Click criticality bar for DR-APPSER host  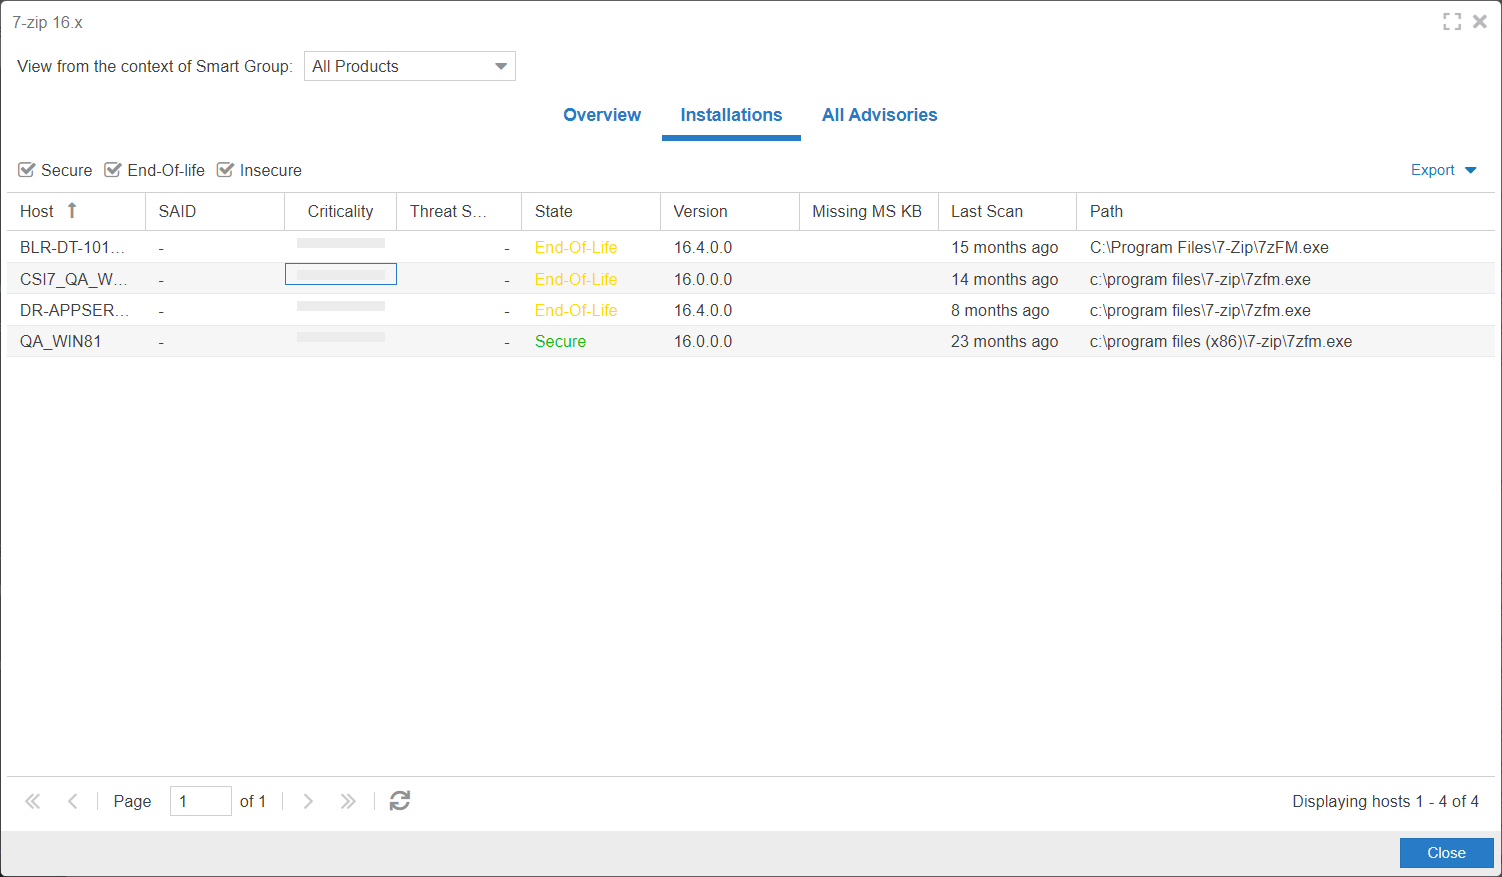[x=341, y=306]
